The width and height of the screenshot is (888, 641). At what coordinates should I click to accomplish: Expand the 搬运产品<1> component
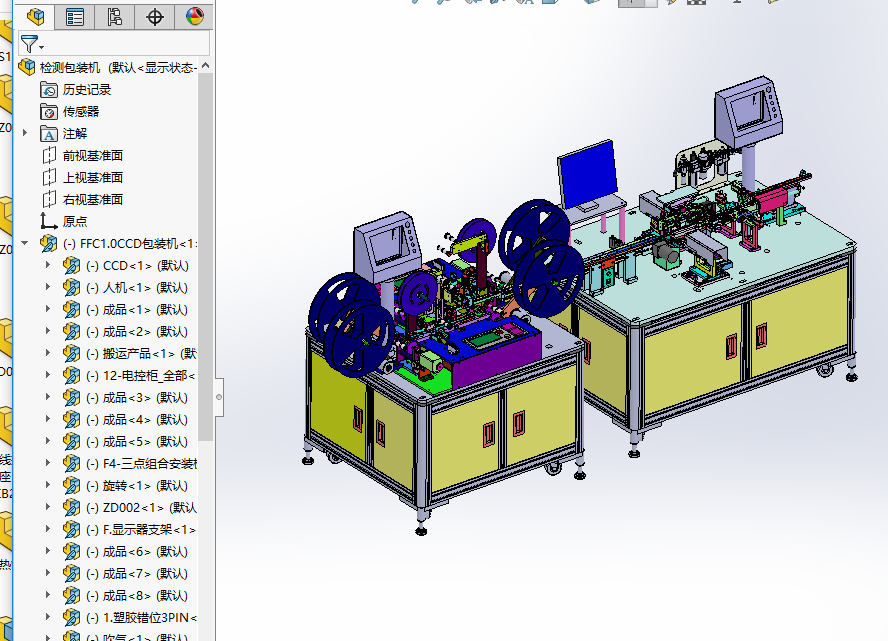48,353
